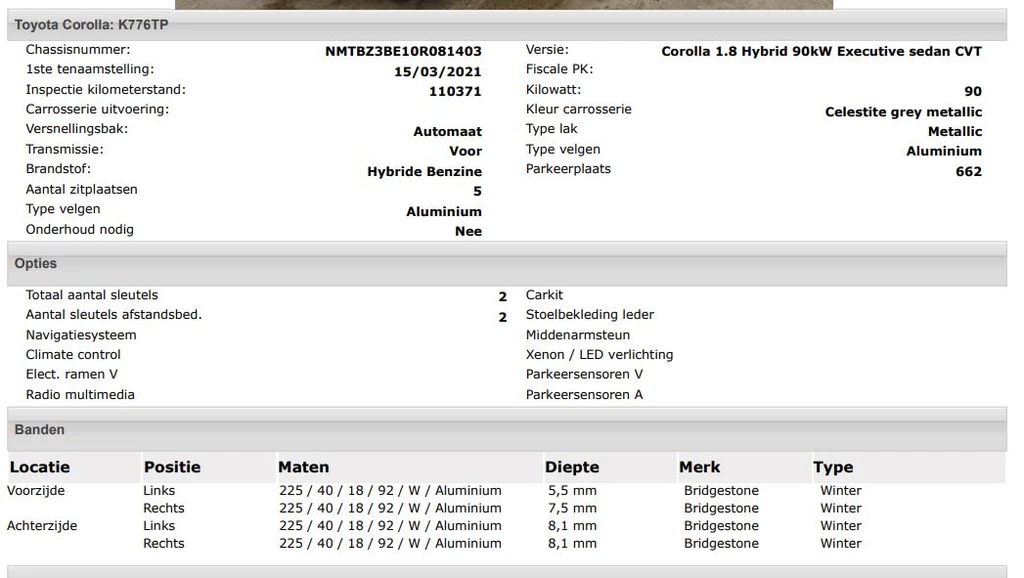This screenshot has height=578, width=1024.
Task: Click the mileage value 110371
Action: coord(455,91)
